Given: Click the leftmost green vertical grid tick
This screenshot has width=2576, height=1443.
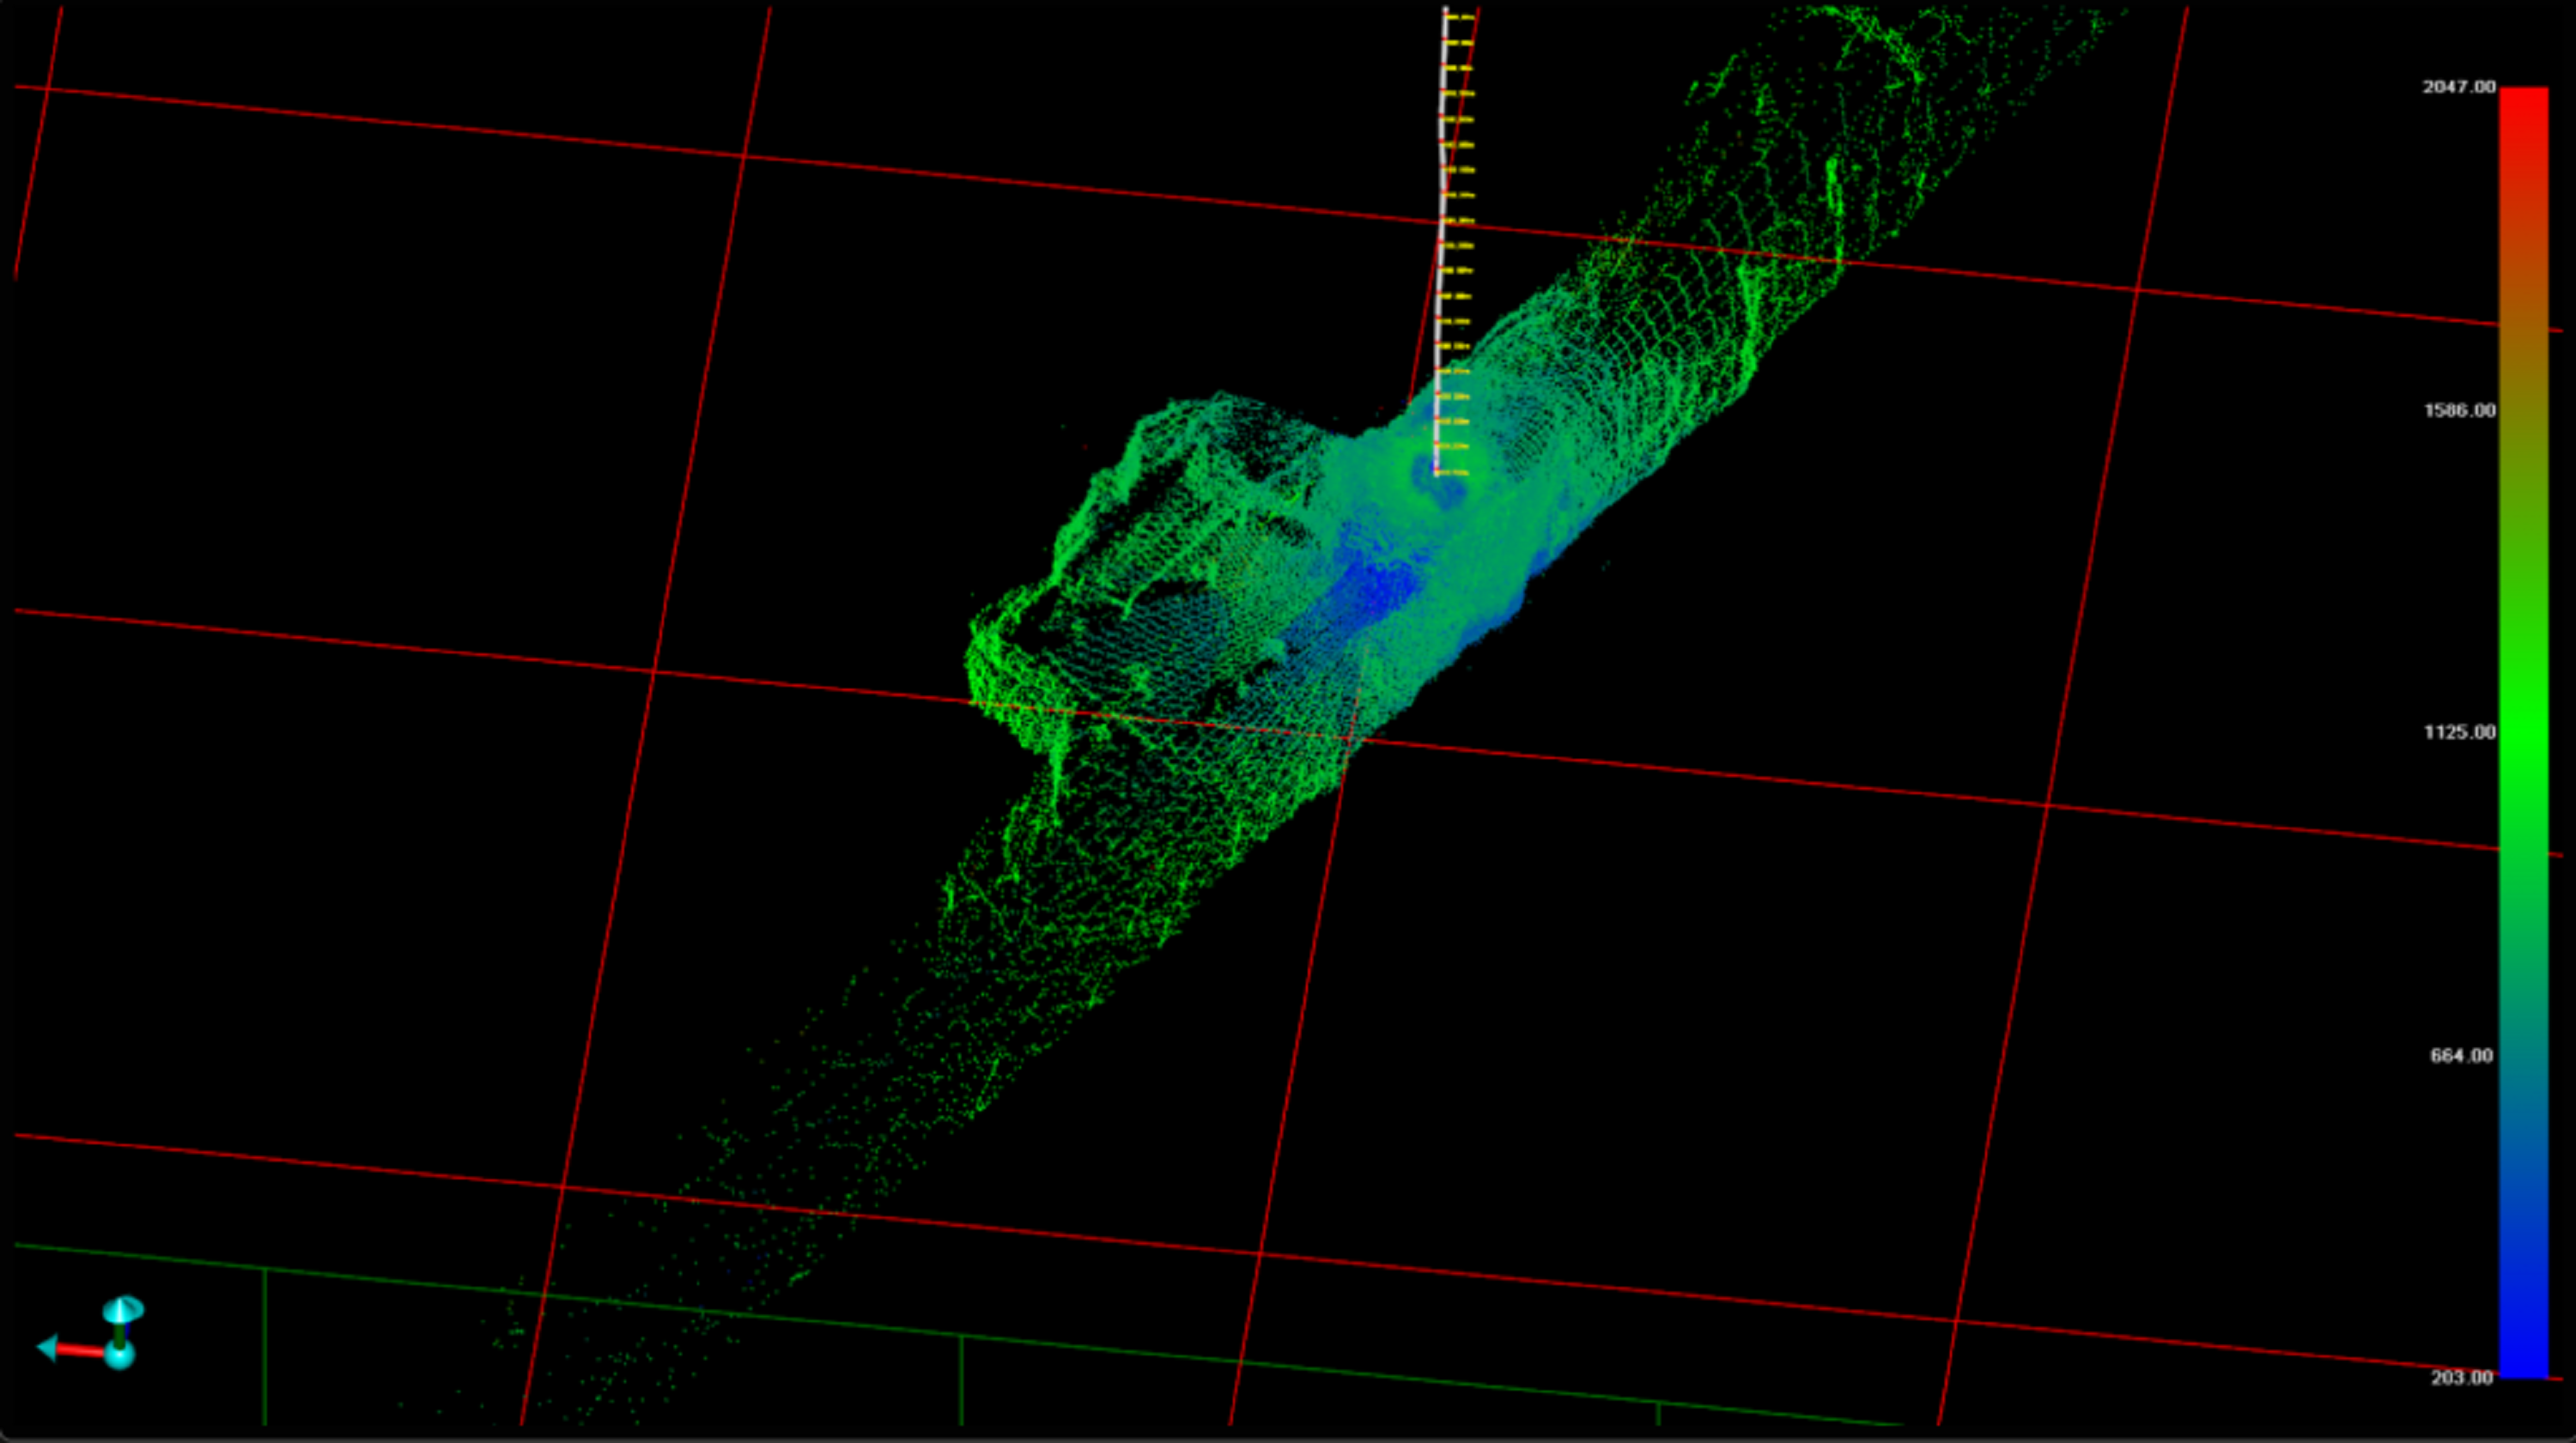Looking at the screenshot, I should (265, 1345).
